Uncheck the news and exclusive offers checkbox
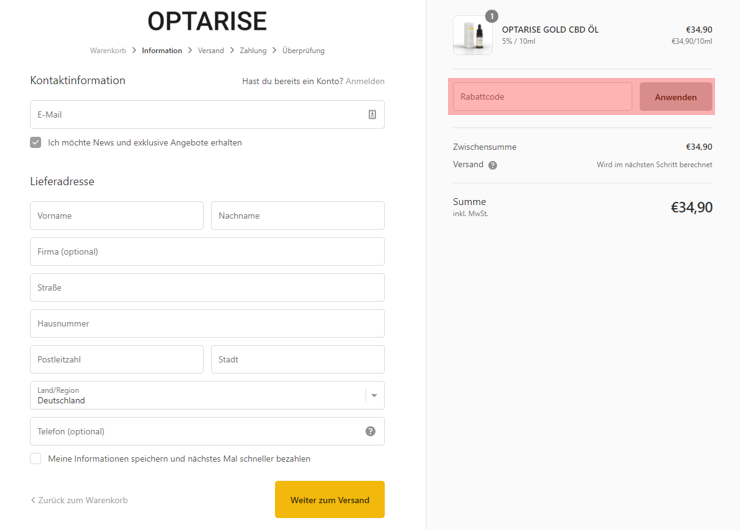 [x=35, y=143]
